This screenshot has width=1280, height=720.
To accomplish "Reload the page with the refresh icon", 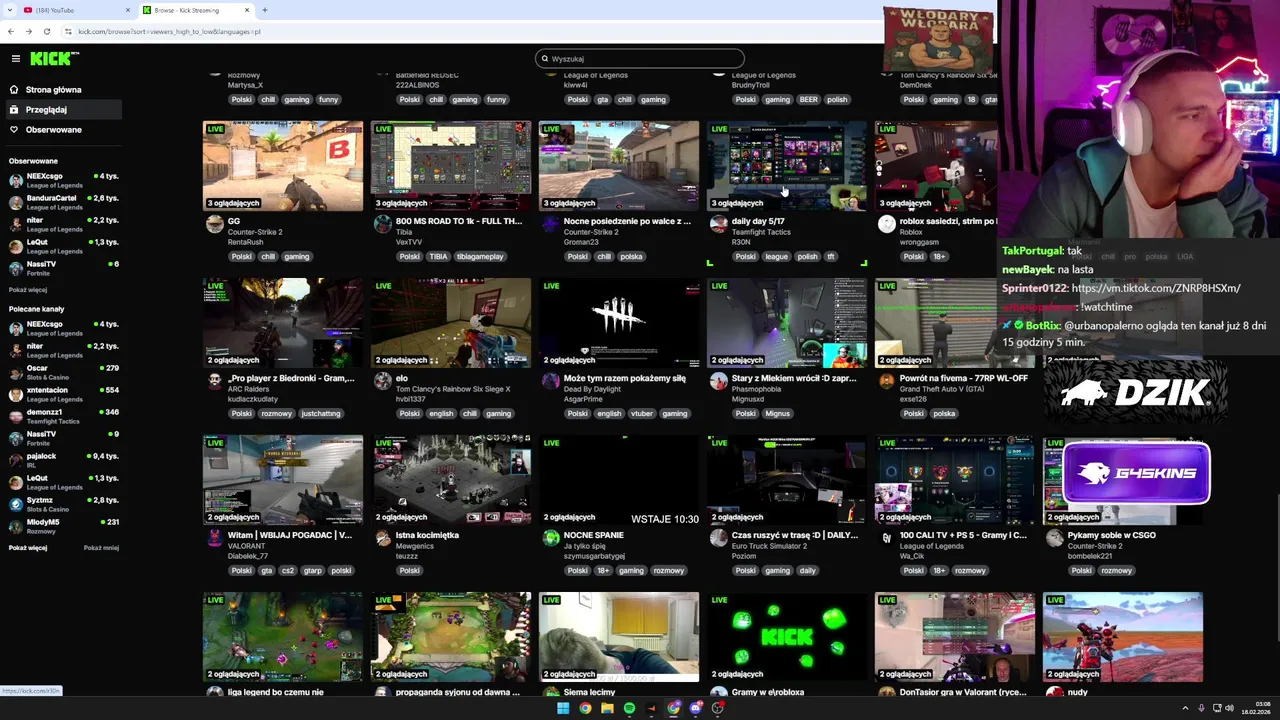I will click(x=46, y=31).
